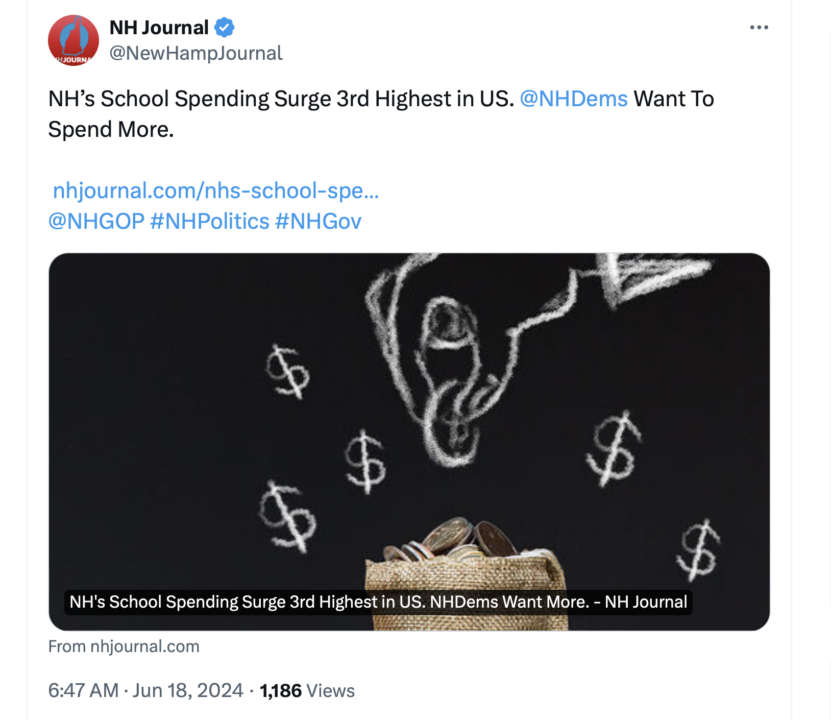Screen dimensions: 831x720
Task: Select the #NHPolitics hashtag
Action: tap(209, 220)
